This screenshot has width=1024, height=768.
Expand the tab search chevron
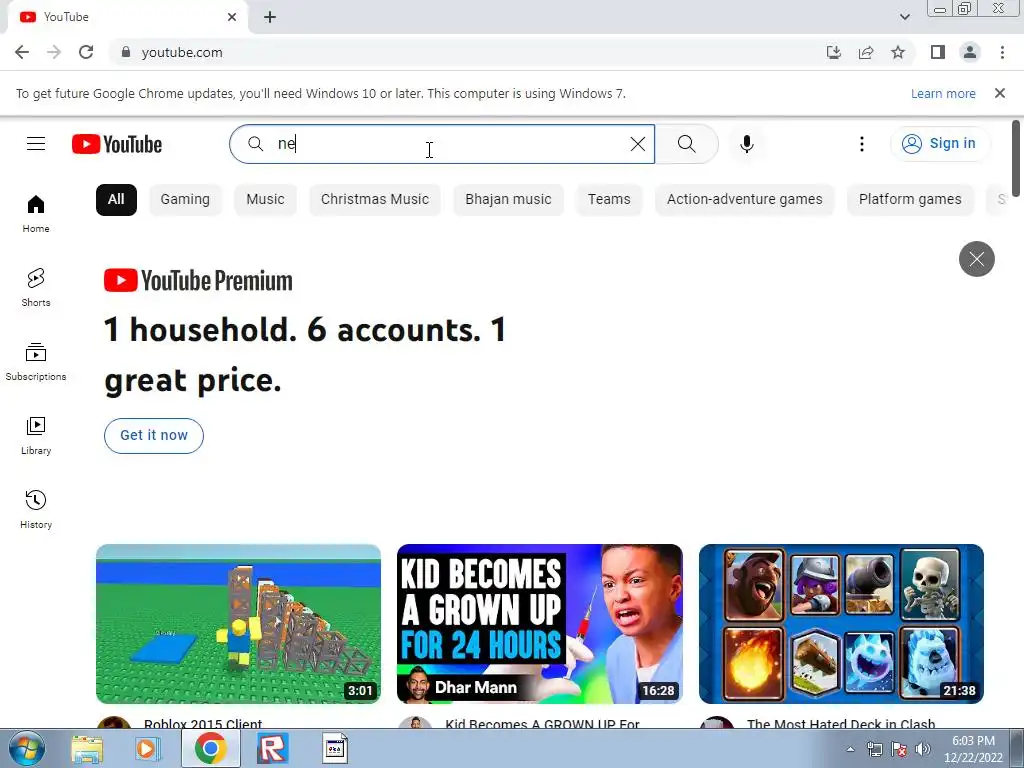[904, 17]
